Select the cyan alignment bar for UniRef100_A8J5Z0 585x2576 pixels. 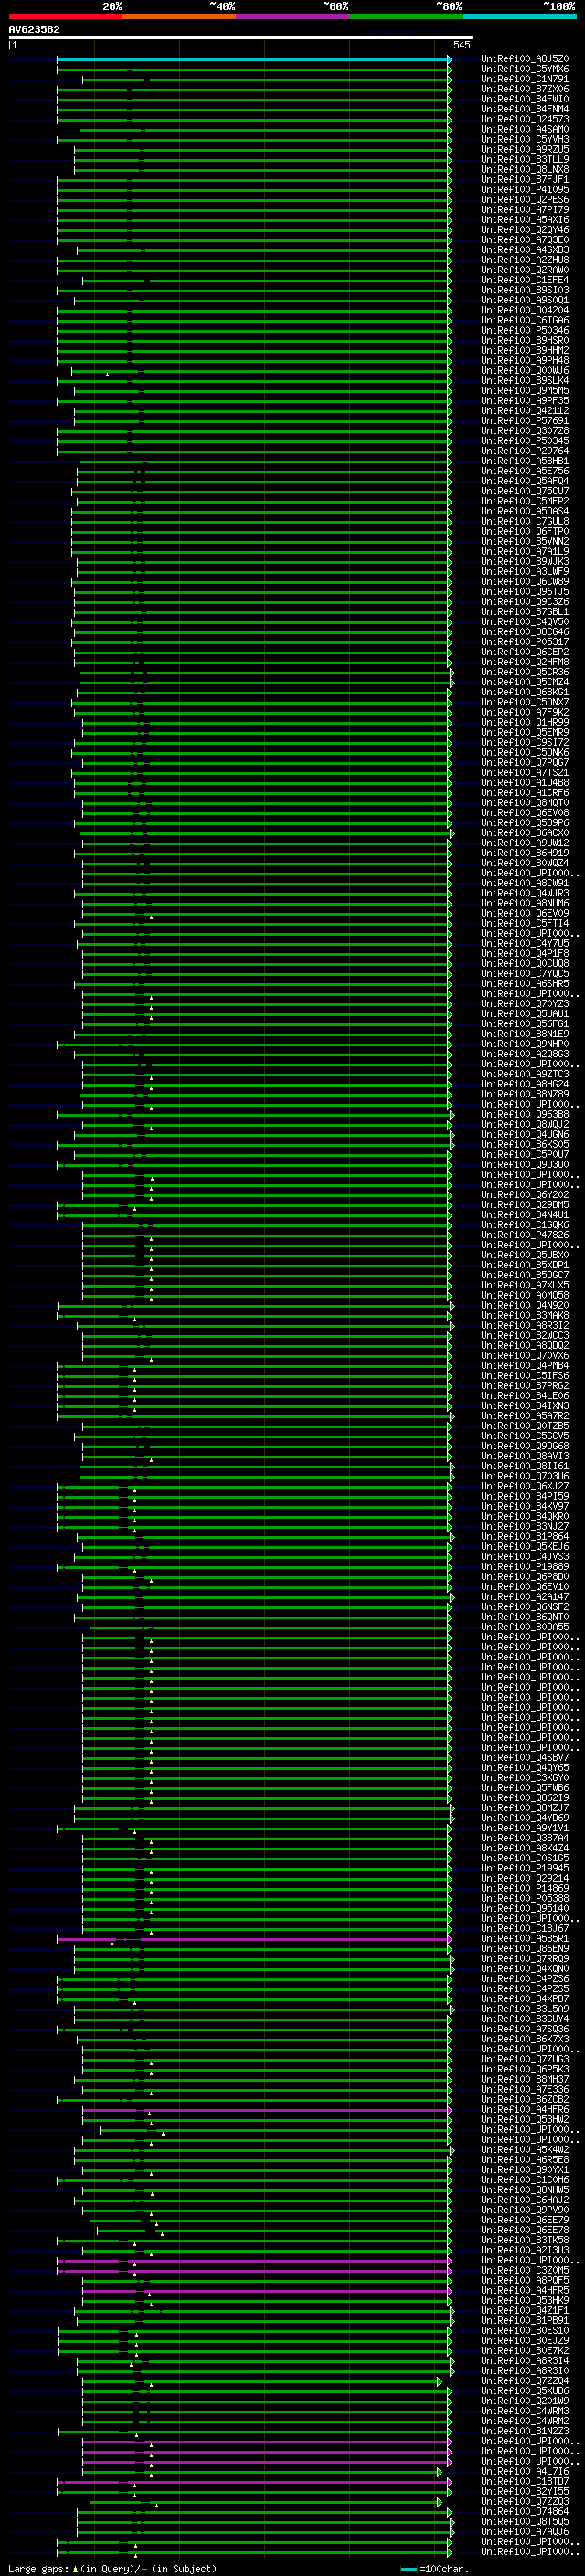click(253, 59)
